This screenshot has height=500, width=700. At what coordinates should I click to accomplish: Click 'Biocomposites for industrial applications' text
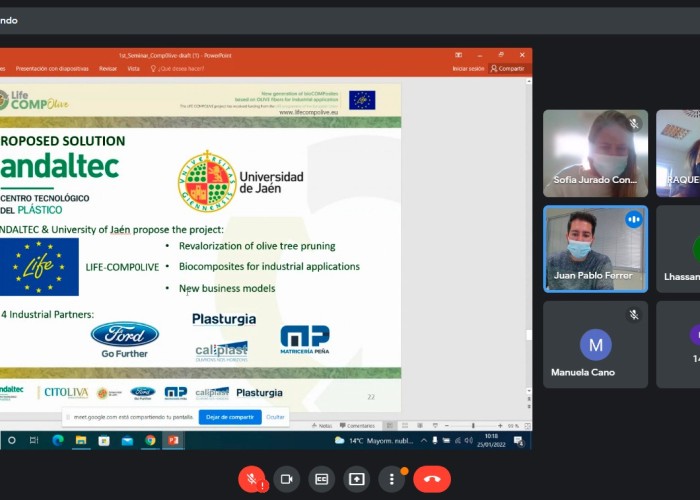(x=269, y=267)
